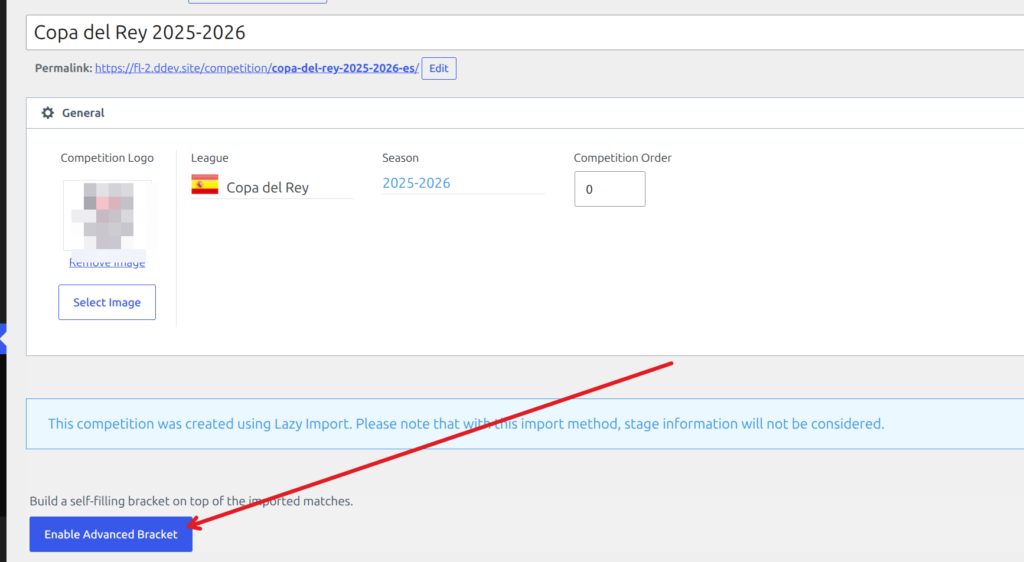
Task: Click the self-filling bracket description text
Action: [191, 501]
